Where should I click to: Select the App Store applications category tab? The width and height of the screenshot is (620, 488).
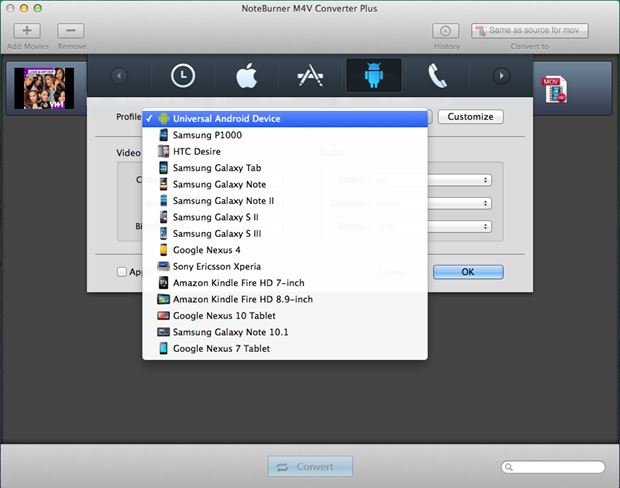pos(310,76)
